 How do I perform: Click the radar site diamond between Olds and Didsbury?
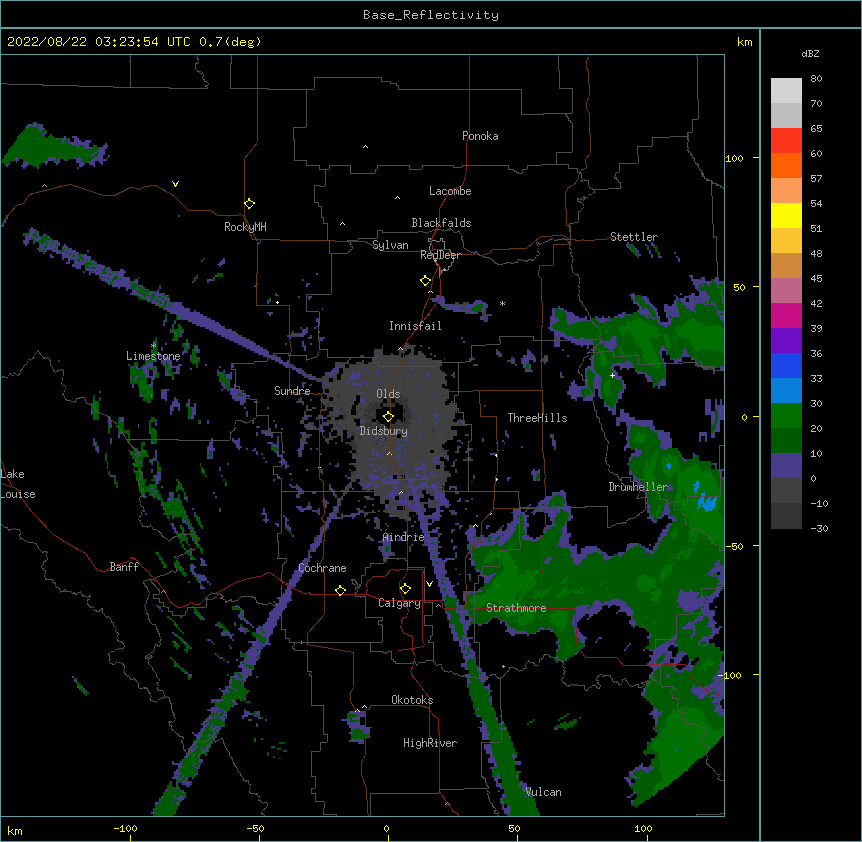pos(388,416)
